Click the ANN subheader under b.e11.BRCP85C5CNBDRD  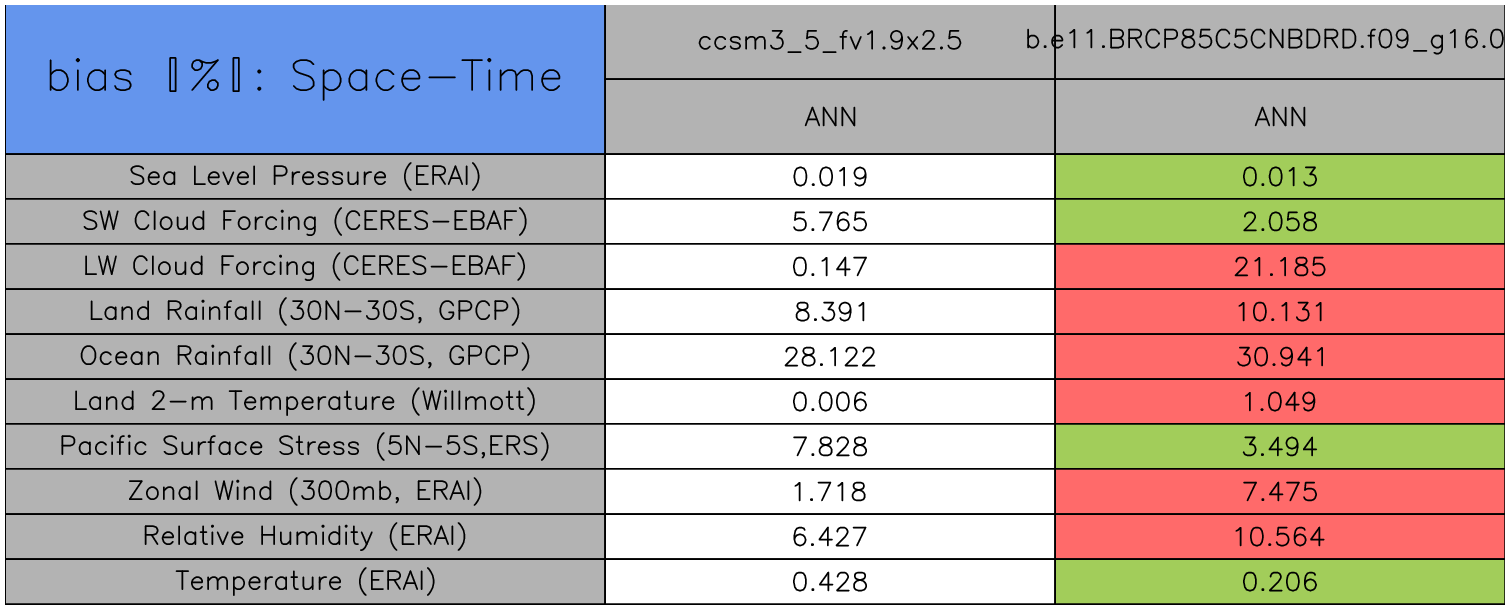1280,117
